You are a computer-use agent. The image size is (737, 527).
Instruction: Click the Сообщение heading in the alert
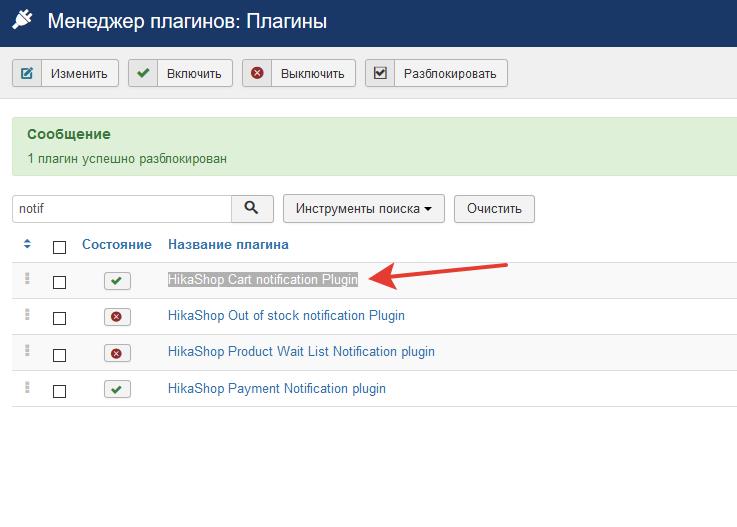69,134
